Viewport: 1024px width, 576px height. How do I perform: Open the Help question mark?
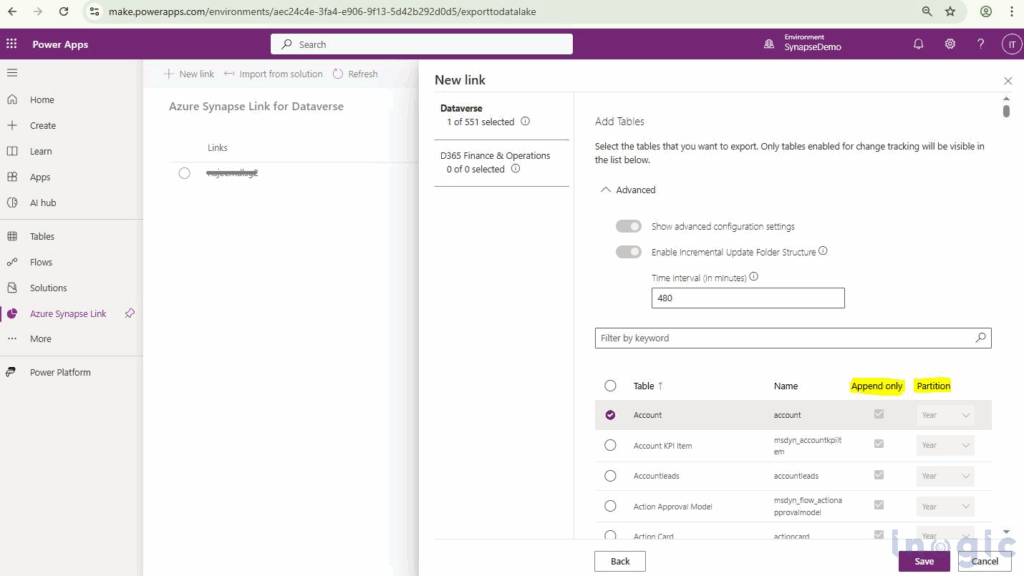978,44
